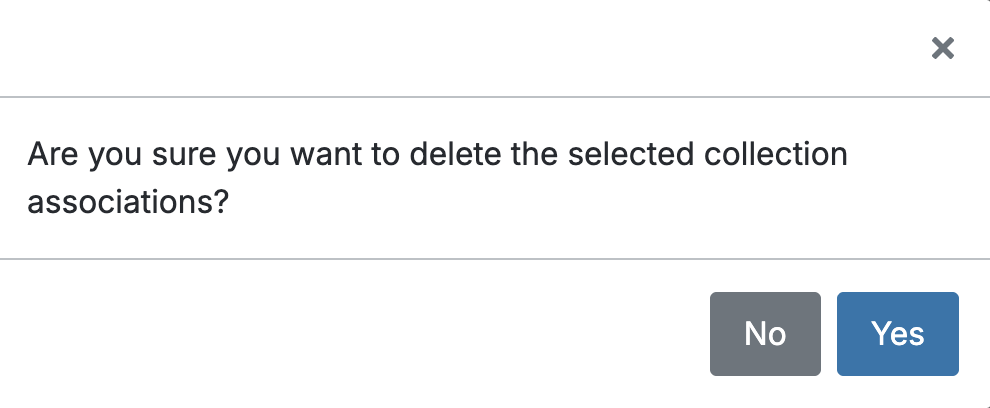Viewport: 990px width, 408px height.
Task: Select Yes in the delete confirmation
Action: tap(897, 334)
